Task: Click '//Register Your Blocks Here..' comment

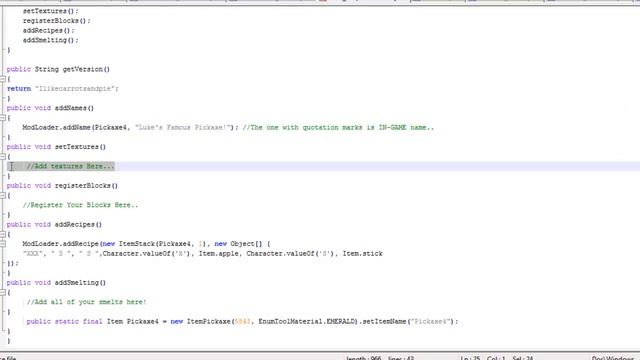Action: coord(80,205)
